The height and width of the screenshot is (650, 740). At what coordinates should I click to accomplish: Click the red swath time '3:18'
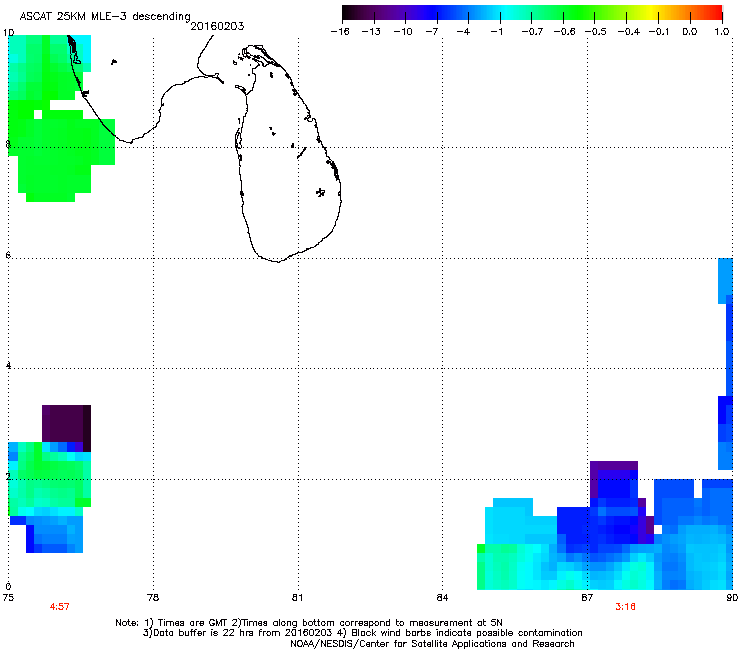coord(625,607)
